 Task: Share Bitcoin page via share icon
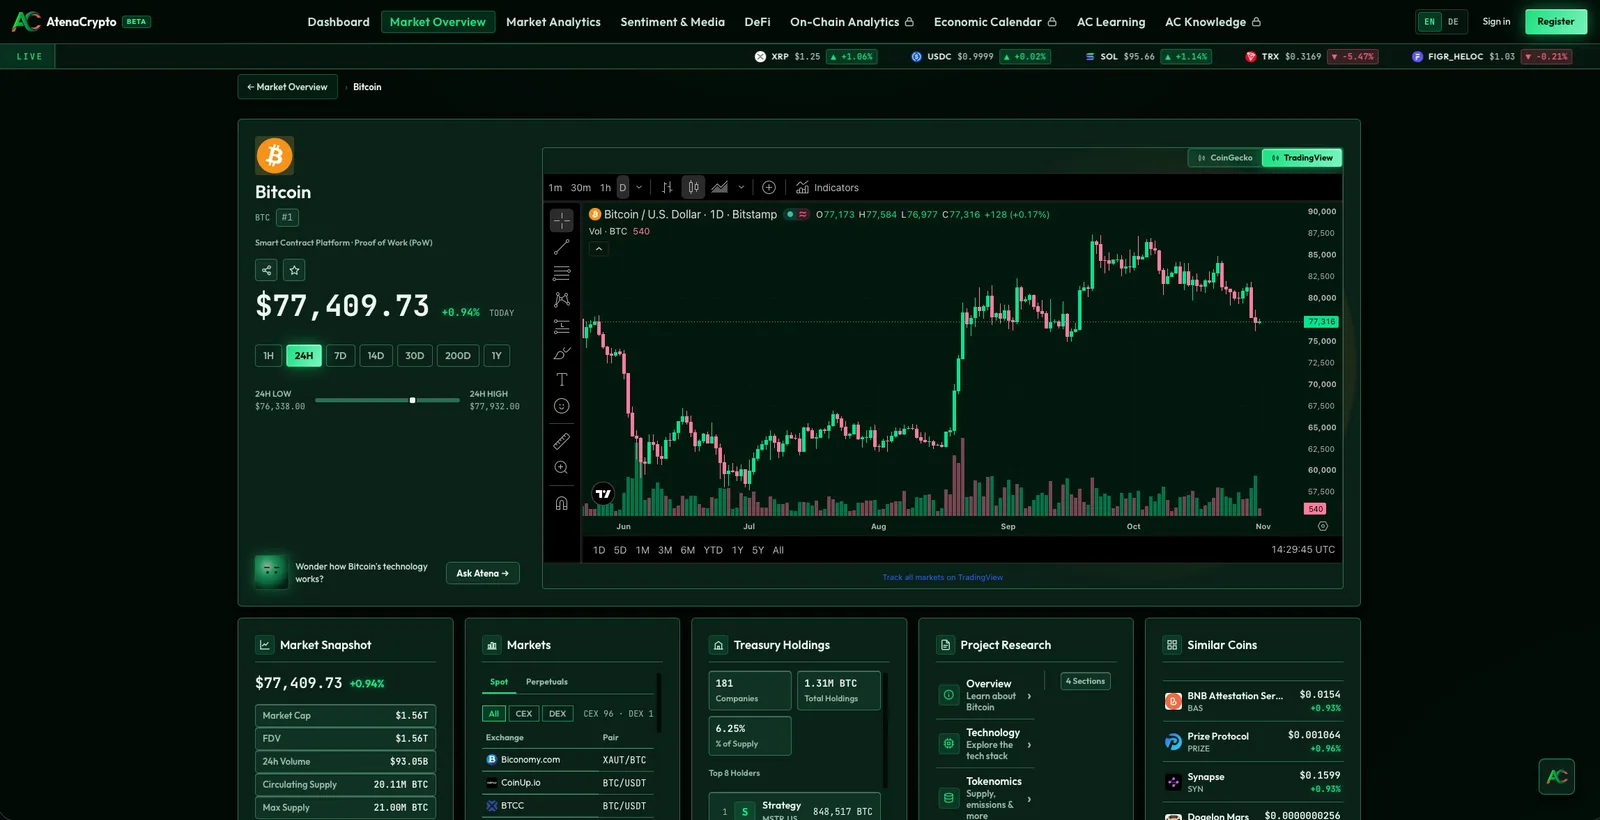[266, 270]
